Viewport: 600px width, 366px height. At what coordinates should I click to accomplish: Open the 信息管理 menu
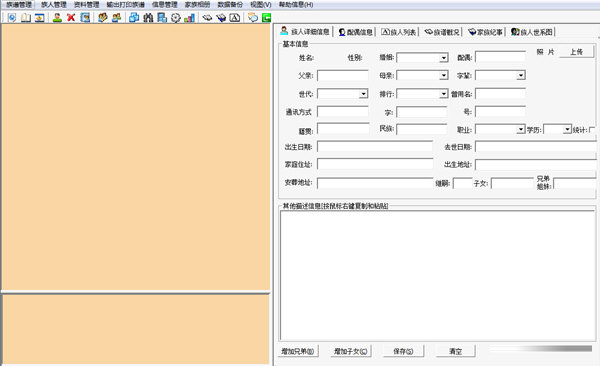pos(165,5)
